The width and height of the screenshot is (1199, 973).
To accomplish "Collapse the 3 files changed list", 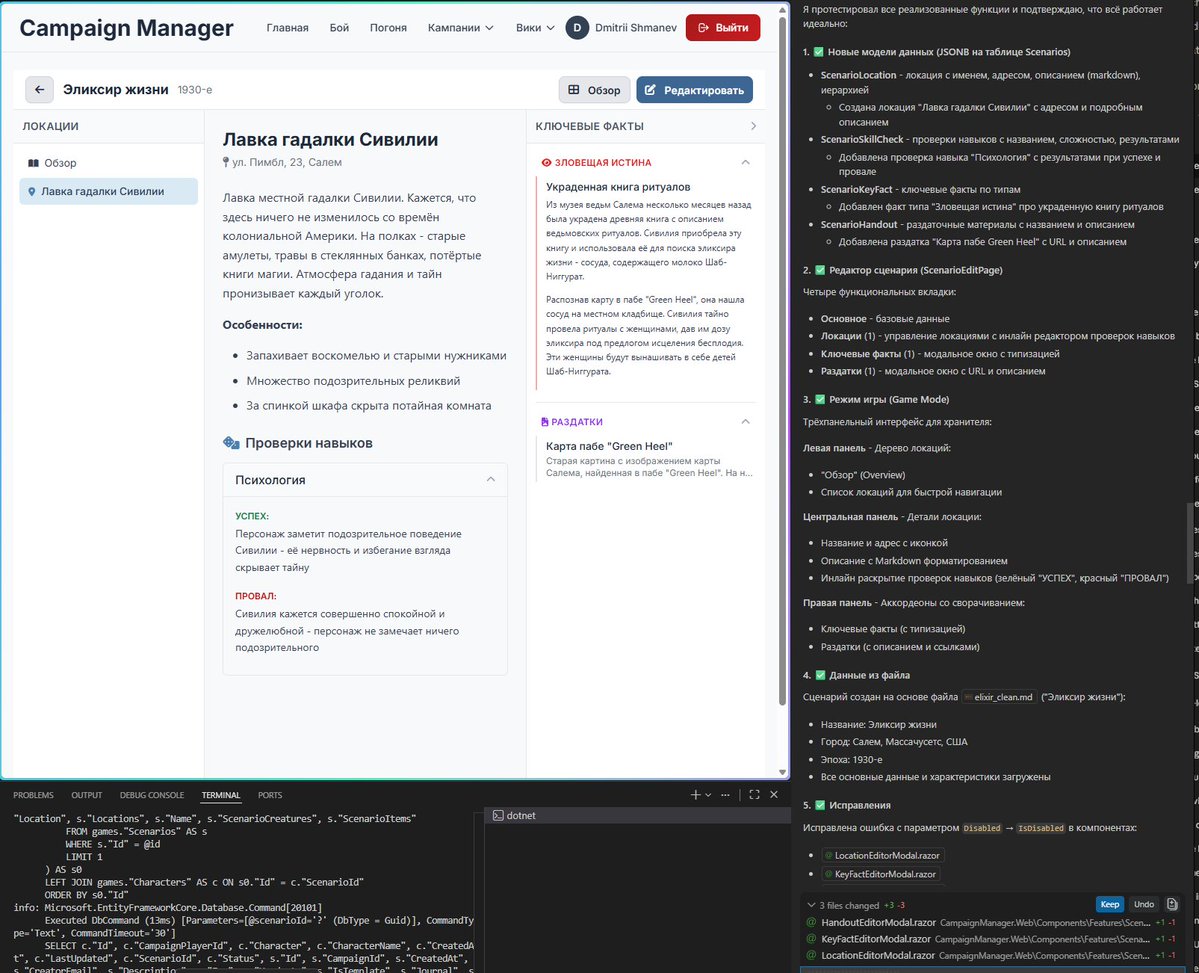I will click(x=811, y=905).
